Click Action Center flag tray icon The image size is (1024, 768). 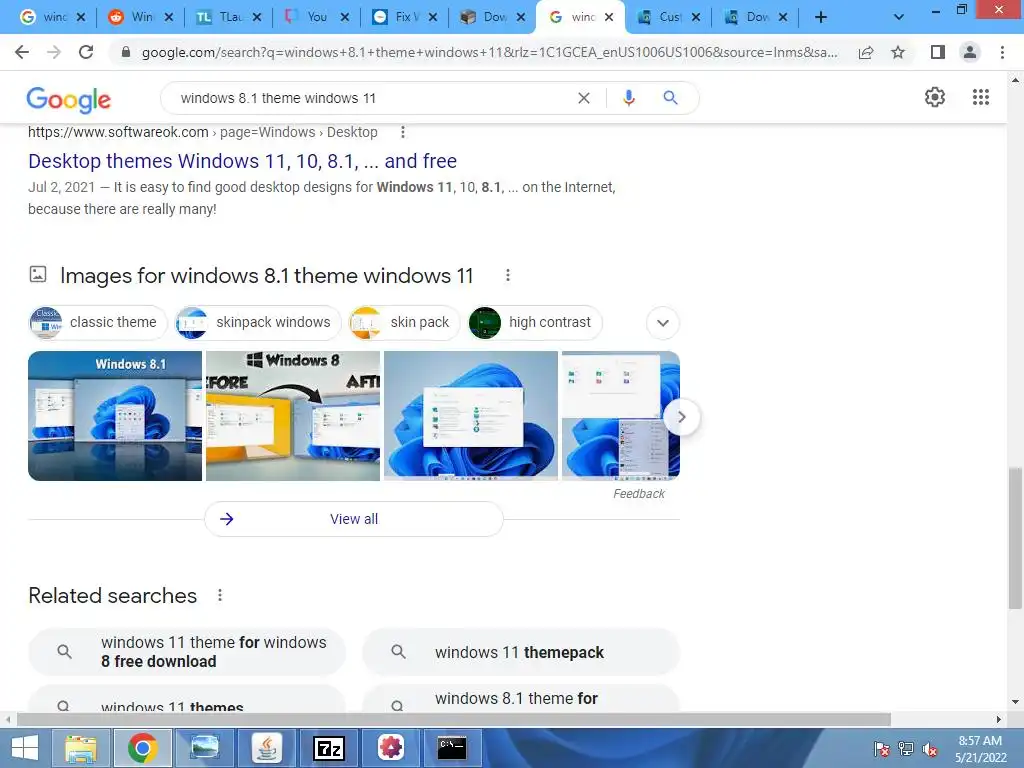coord(882,750)
